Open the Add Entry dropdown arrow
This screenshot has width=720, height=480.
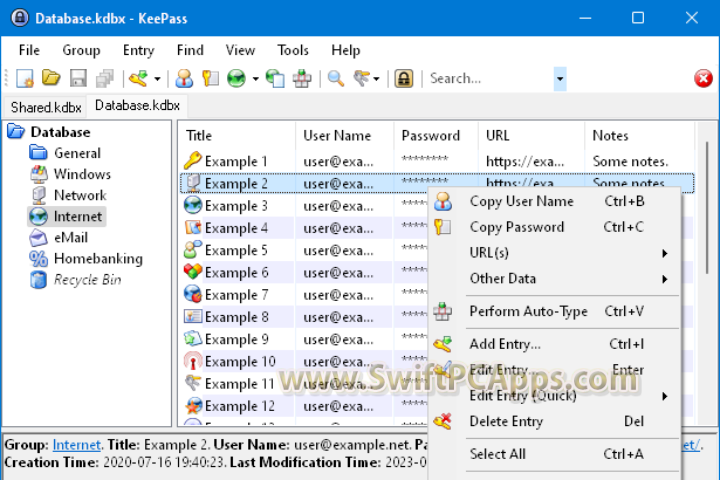point(158,79)
